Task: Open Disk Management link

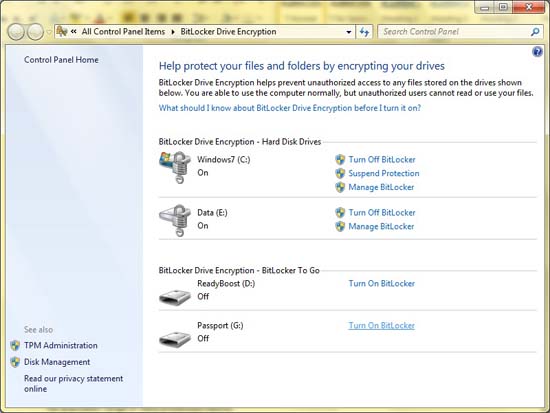Action: (x=57, y=362)
